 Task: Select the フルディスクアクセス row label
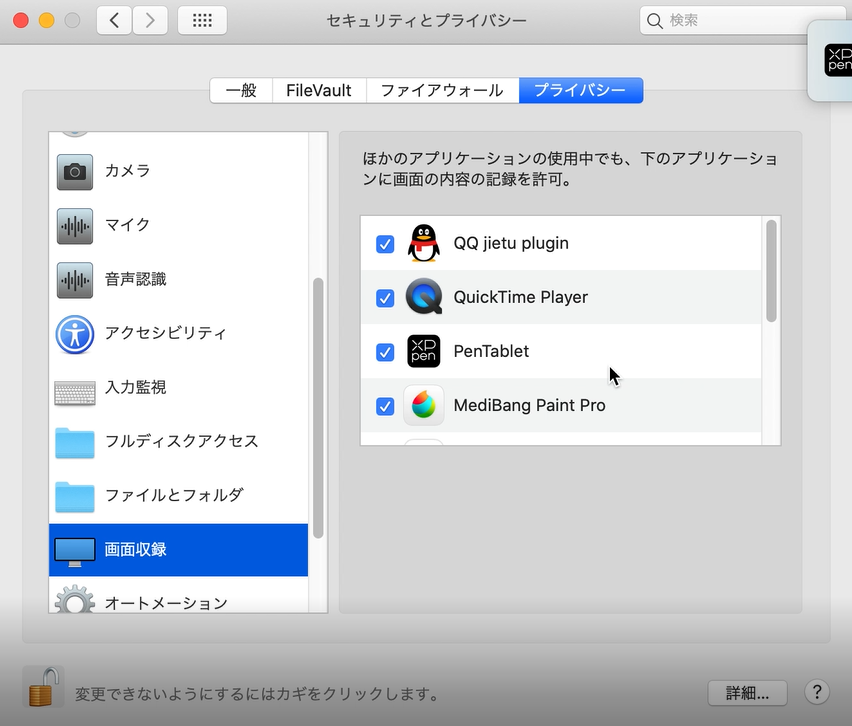point(181,441)
